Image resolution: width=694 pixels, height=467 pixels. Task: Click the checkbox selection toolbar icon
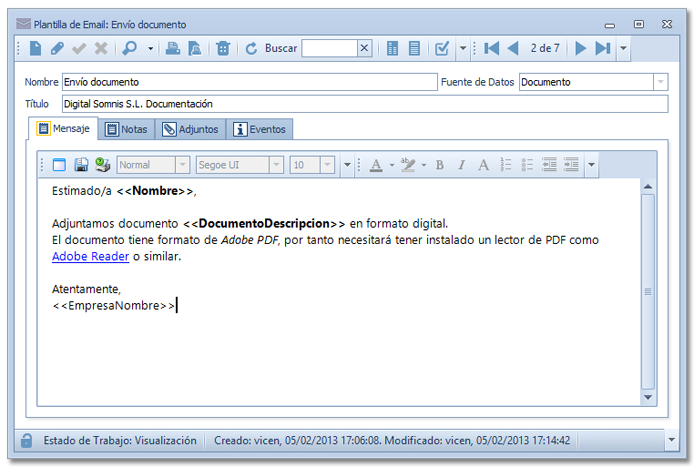pos(442,48)
